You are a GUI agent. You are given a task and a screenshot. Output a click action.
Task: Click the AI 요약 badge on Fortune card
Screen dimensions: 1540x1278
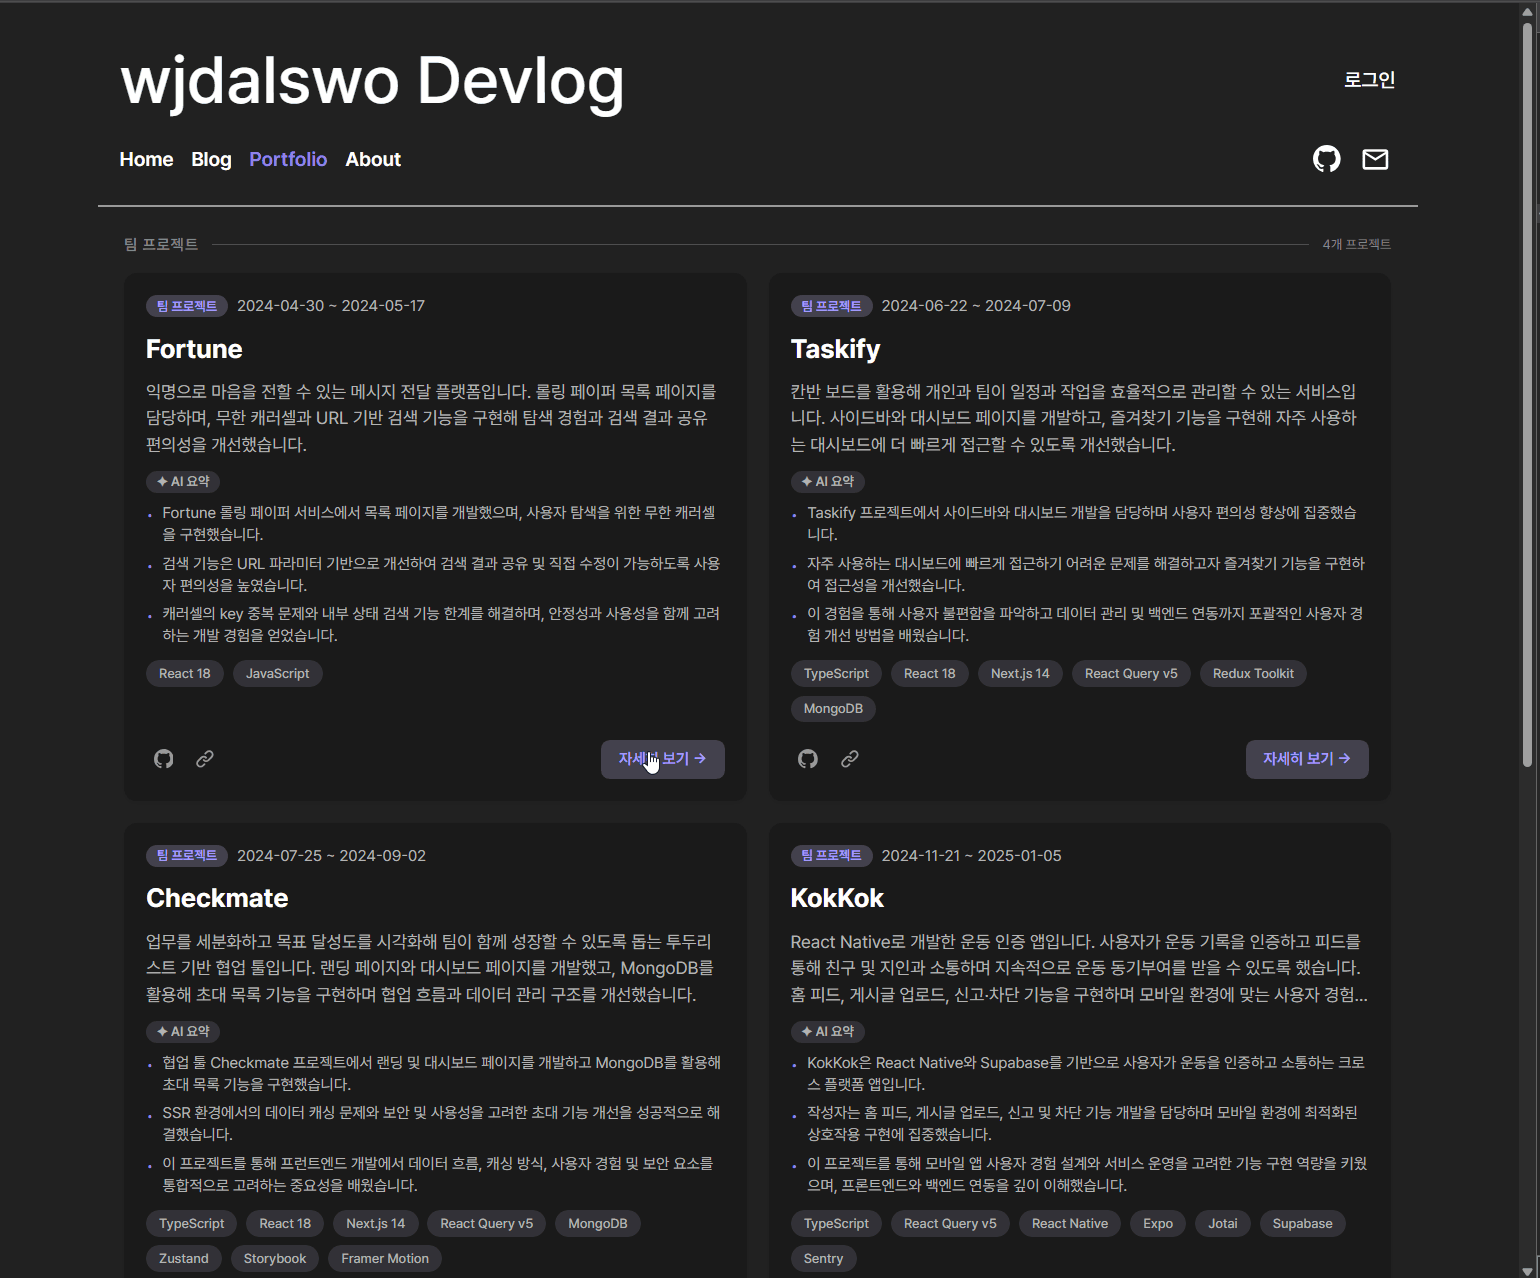point(183,482)
